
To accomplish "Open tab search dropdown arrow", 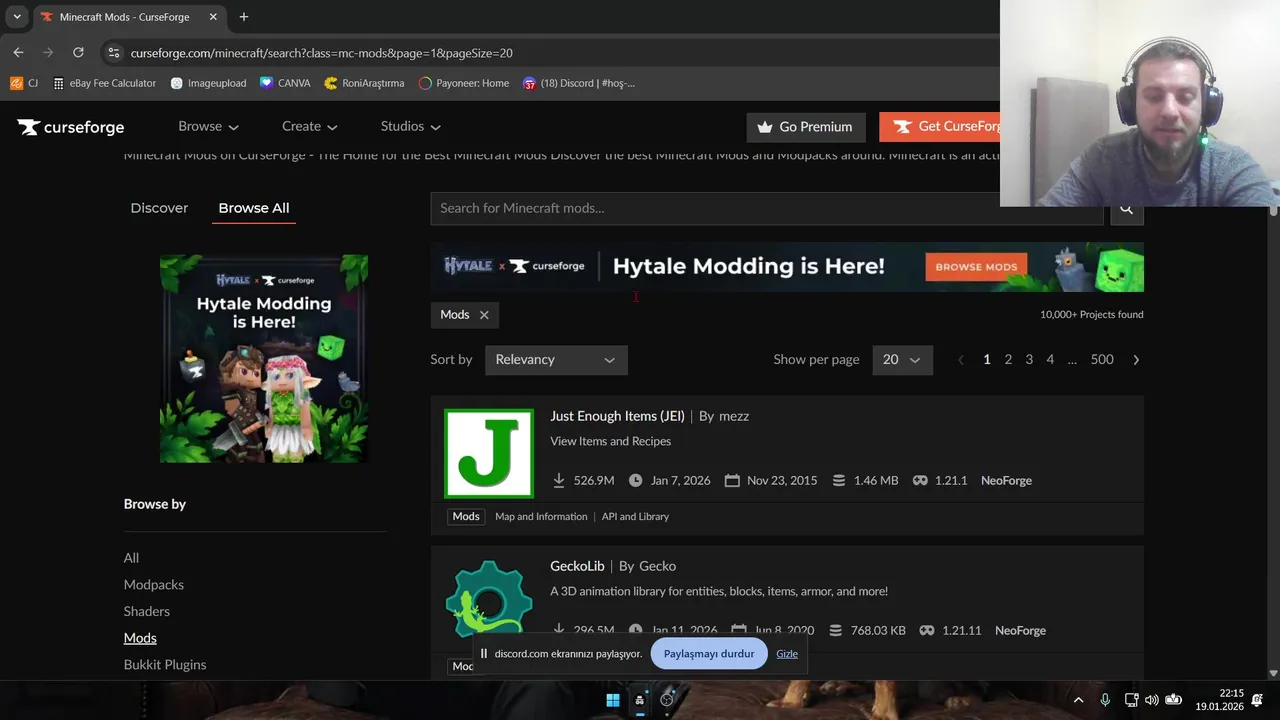I will click(x=17, y=17).
